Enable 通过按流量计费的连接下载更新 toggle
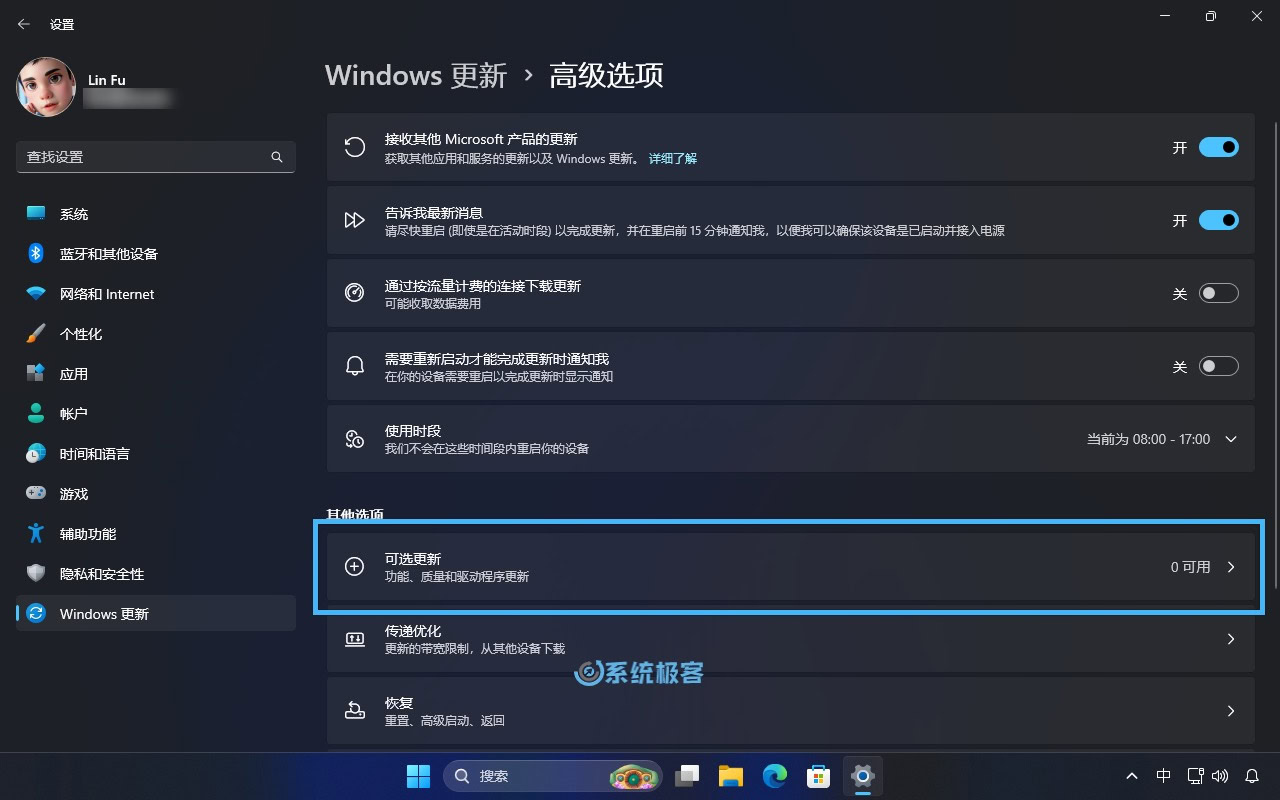Image resolution: width=1280 pixels, height=800 pixels. click(1219, 293)
